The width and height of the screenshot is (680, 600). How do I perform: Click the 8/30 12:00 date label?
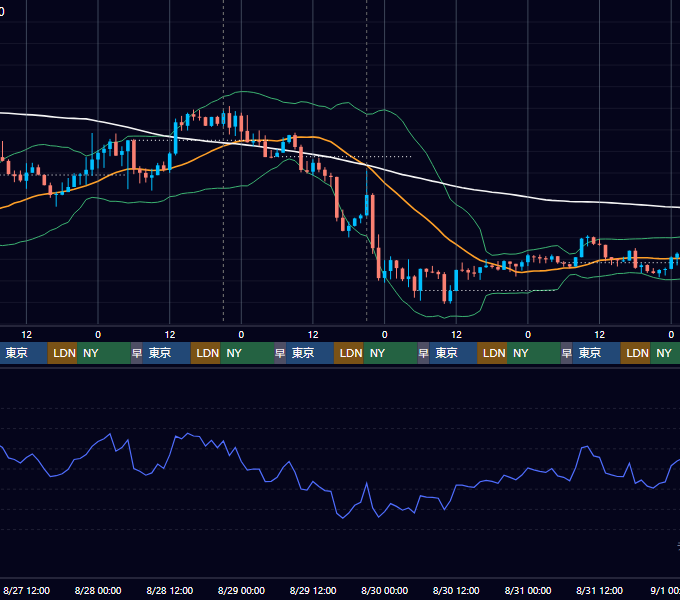point(456,590)
